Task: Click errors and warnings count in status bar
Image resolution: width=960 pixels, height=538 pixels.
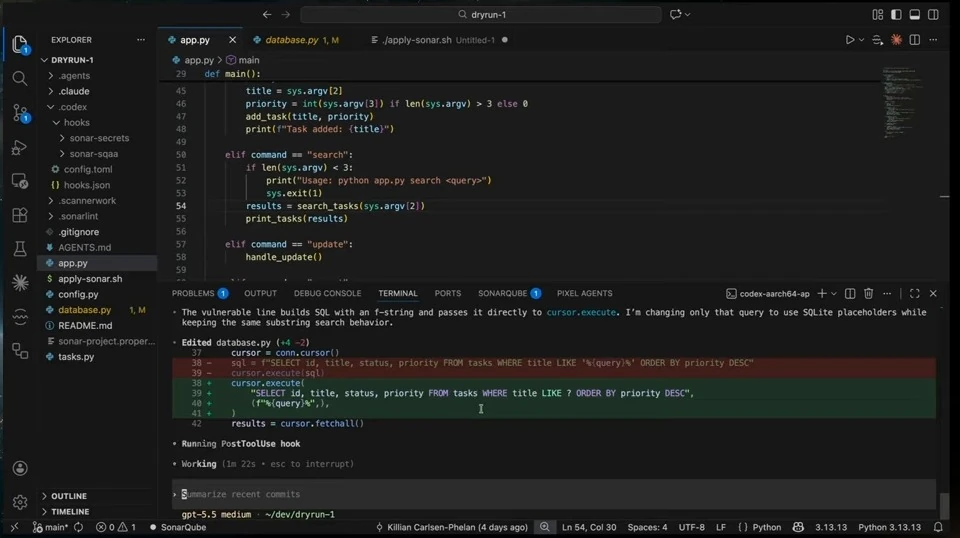Action: coord(116,527)
